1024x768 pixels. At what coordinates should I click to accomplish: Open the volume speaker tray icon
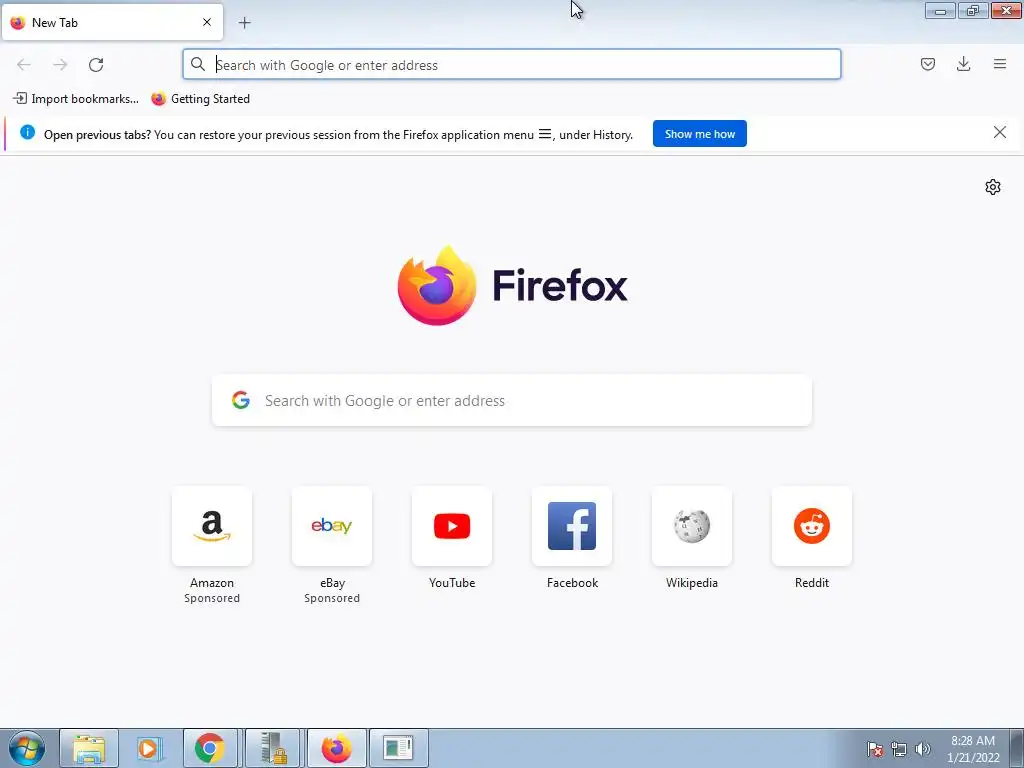point(922,749)
